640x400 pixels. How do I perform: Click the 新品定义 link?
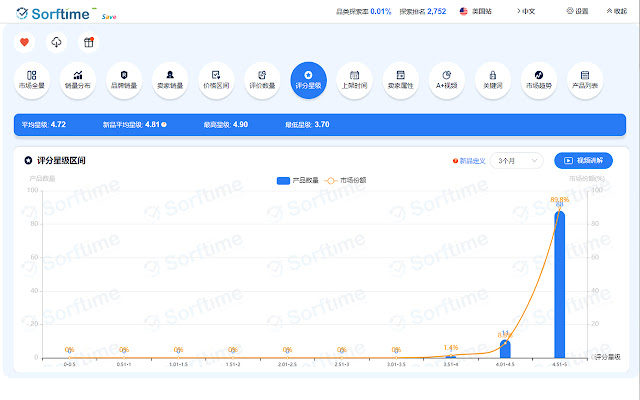click(469, 160)
